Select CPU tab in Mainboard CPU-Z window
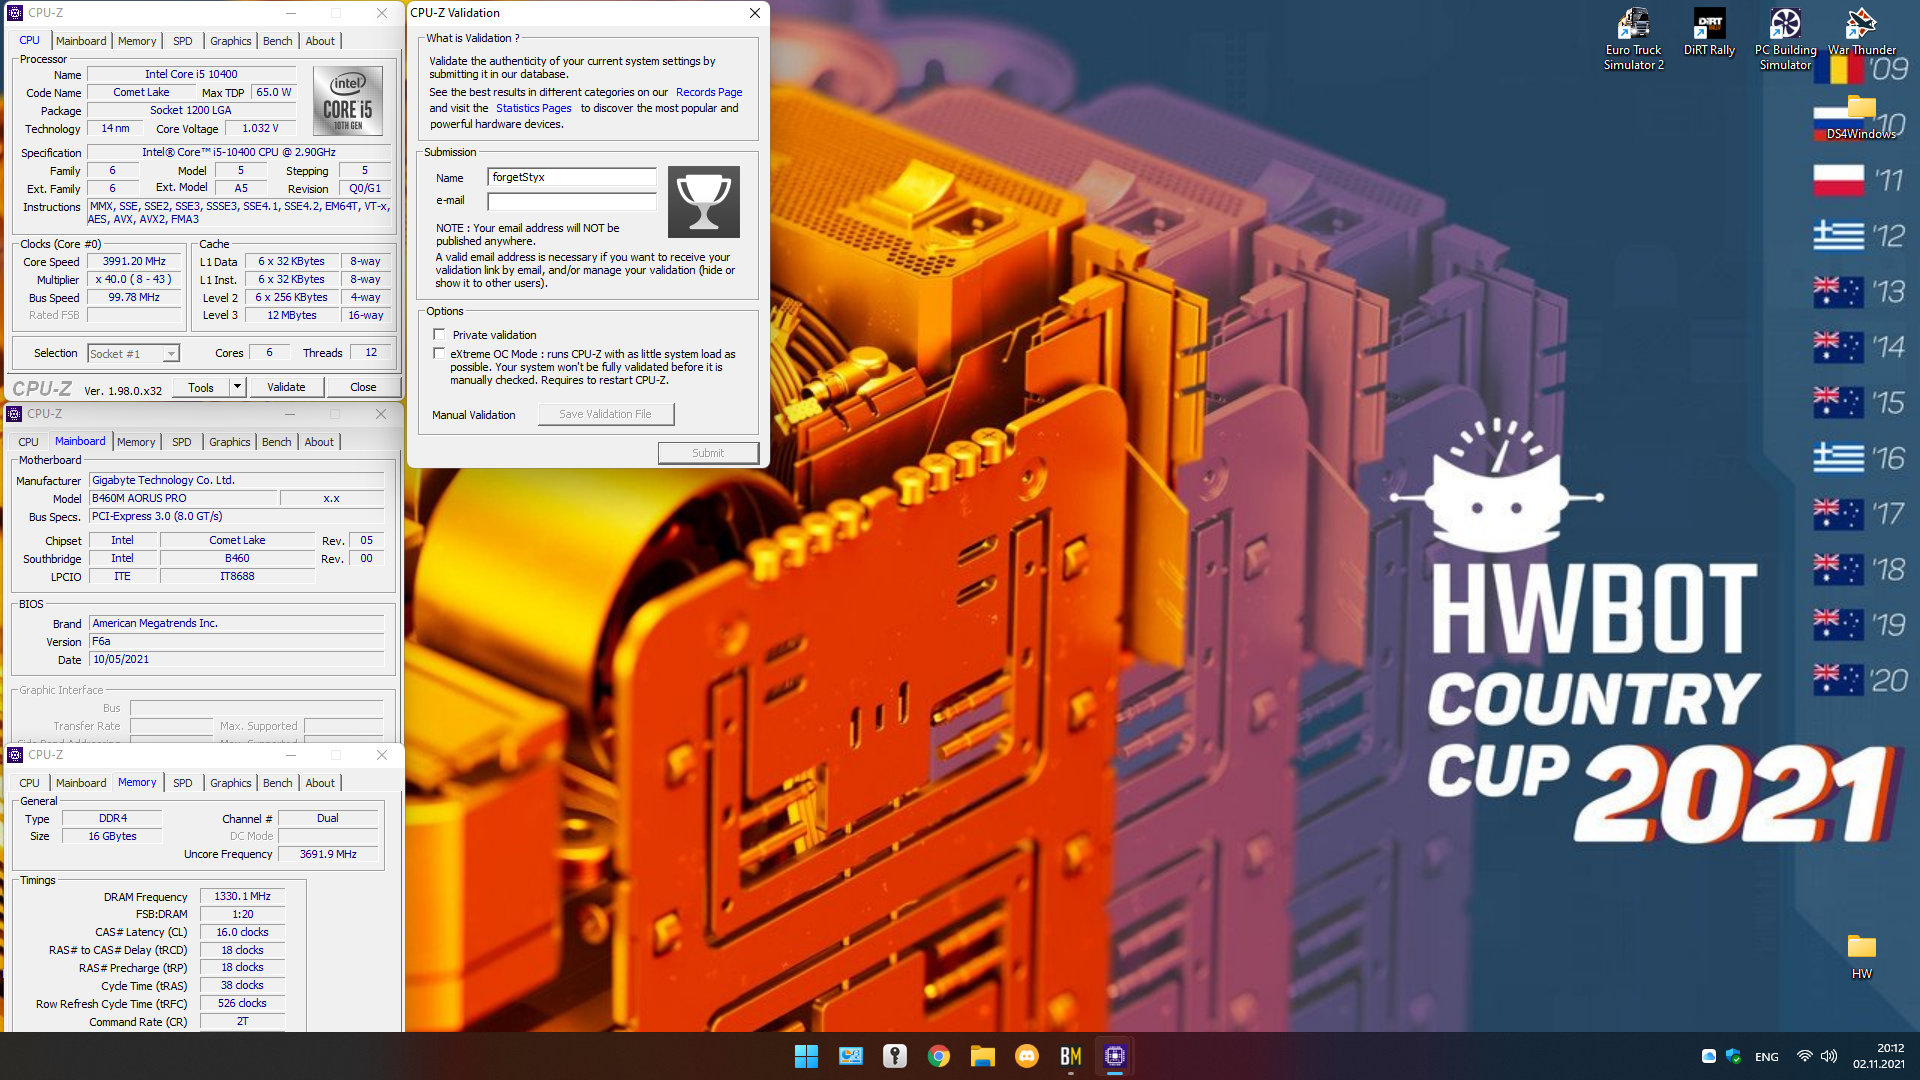The width and height of the screenshot is (1920, 1080). (28, 442)
